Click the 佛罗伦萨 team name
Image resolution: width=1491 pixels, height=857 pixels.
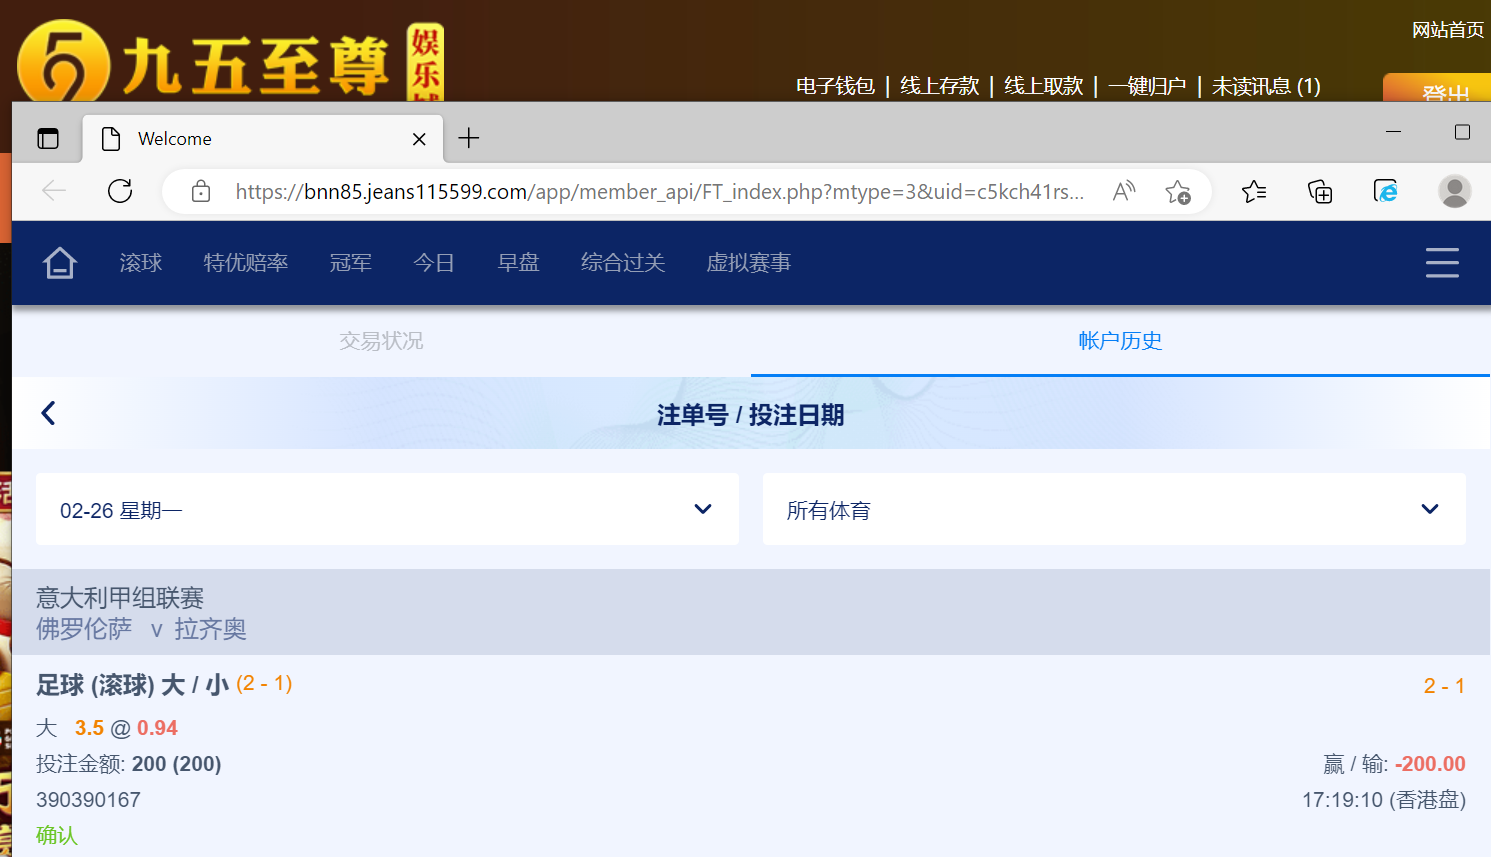84,629
